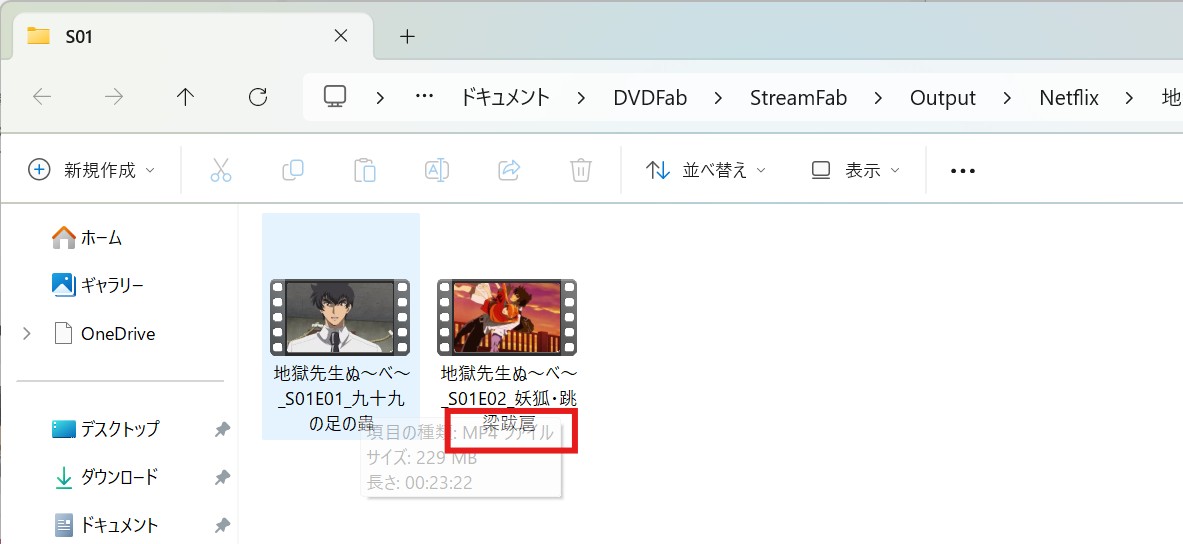Click the S01 tab folder icon
Screen dimensions: 1183x544
(x=38, y=35)
